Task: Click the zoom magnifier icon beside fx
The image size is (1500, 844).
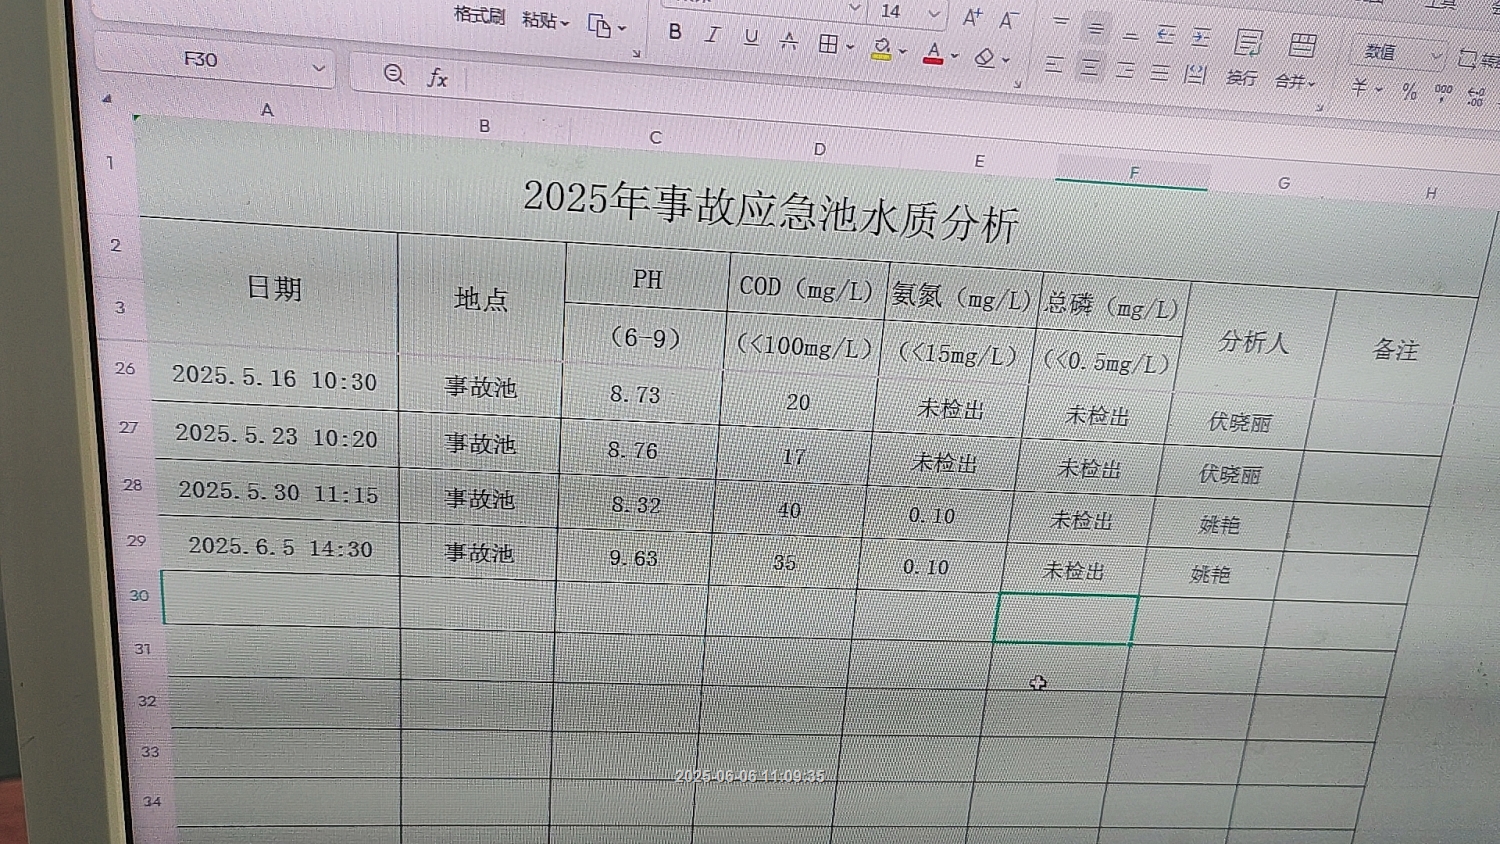Action: [394, 74]
